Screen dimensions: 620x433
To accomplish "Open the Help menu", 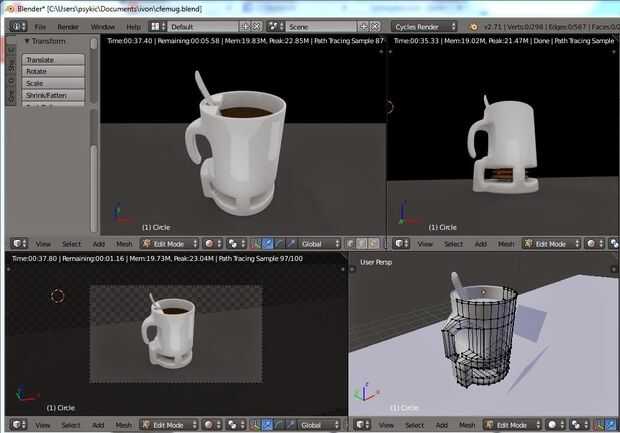I will (133, 27).
